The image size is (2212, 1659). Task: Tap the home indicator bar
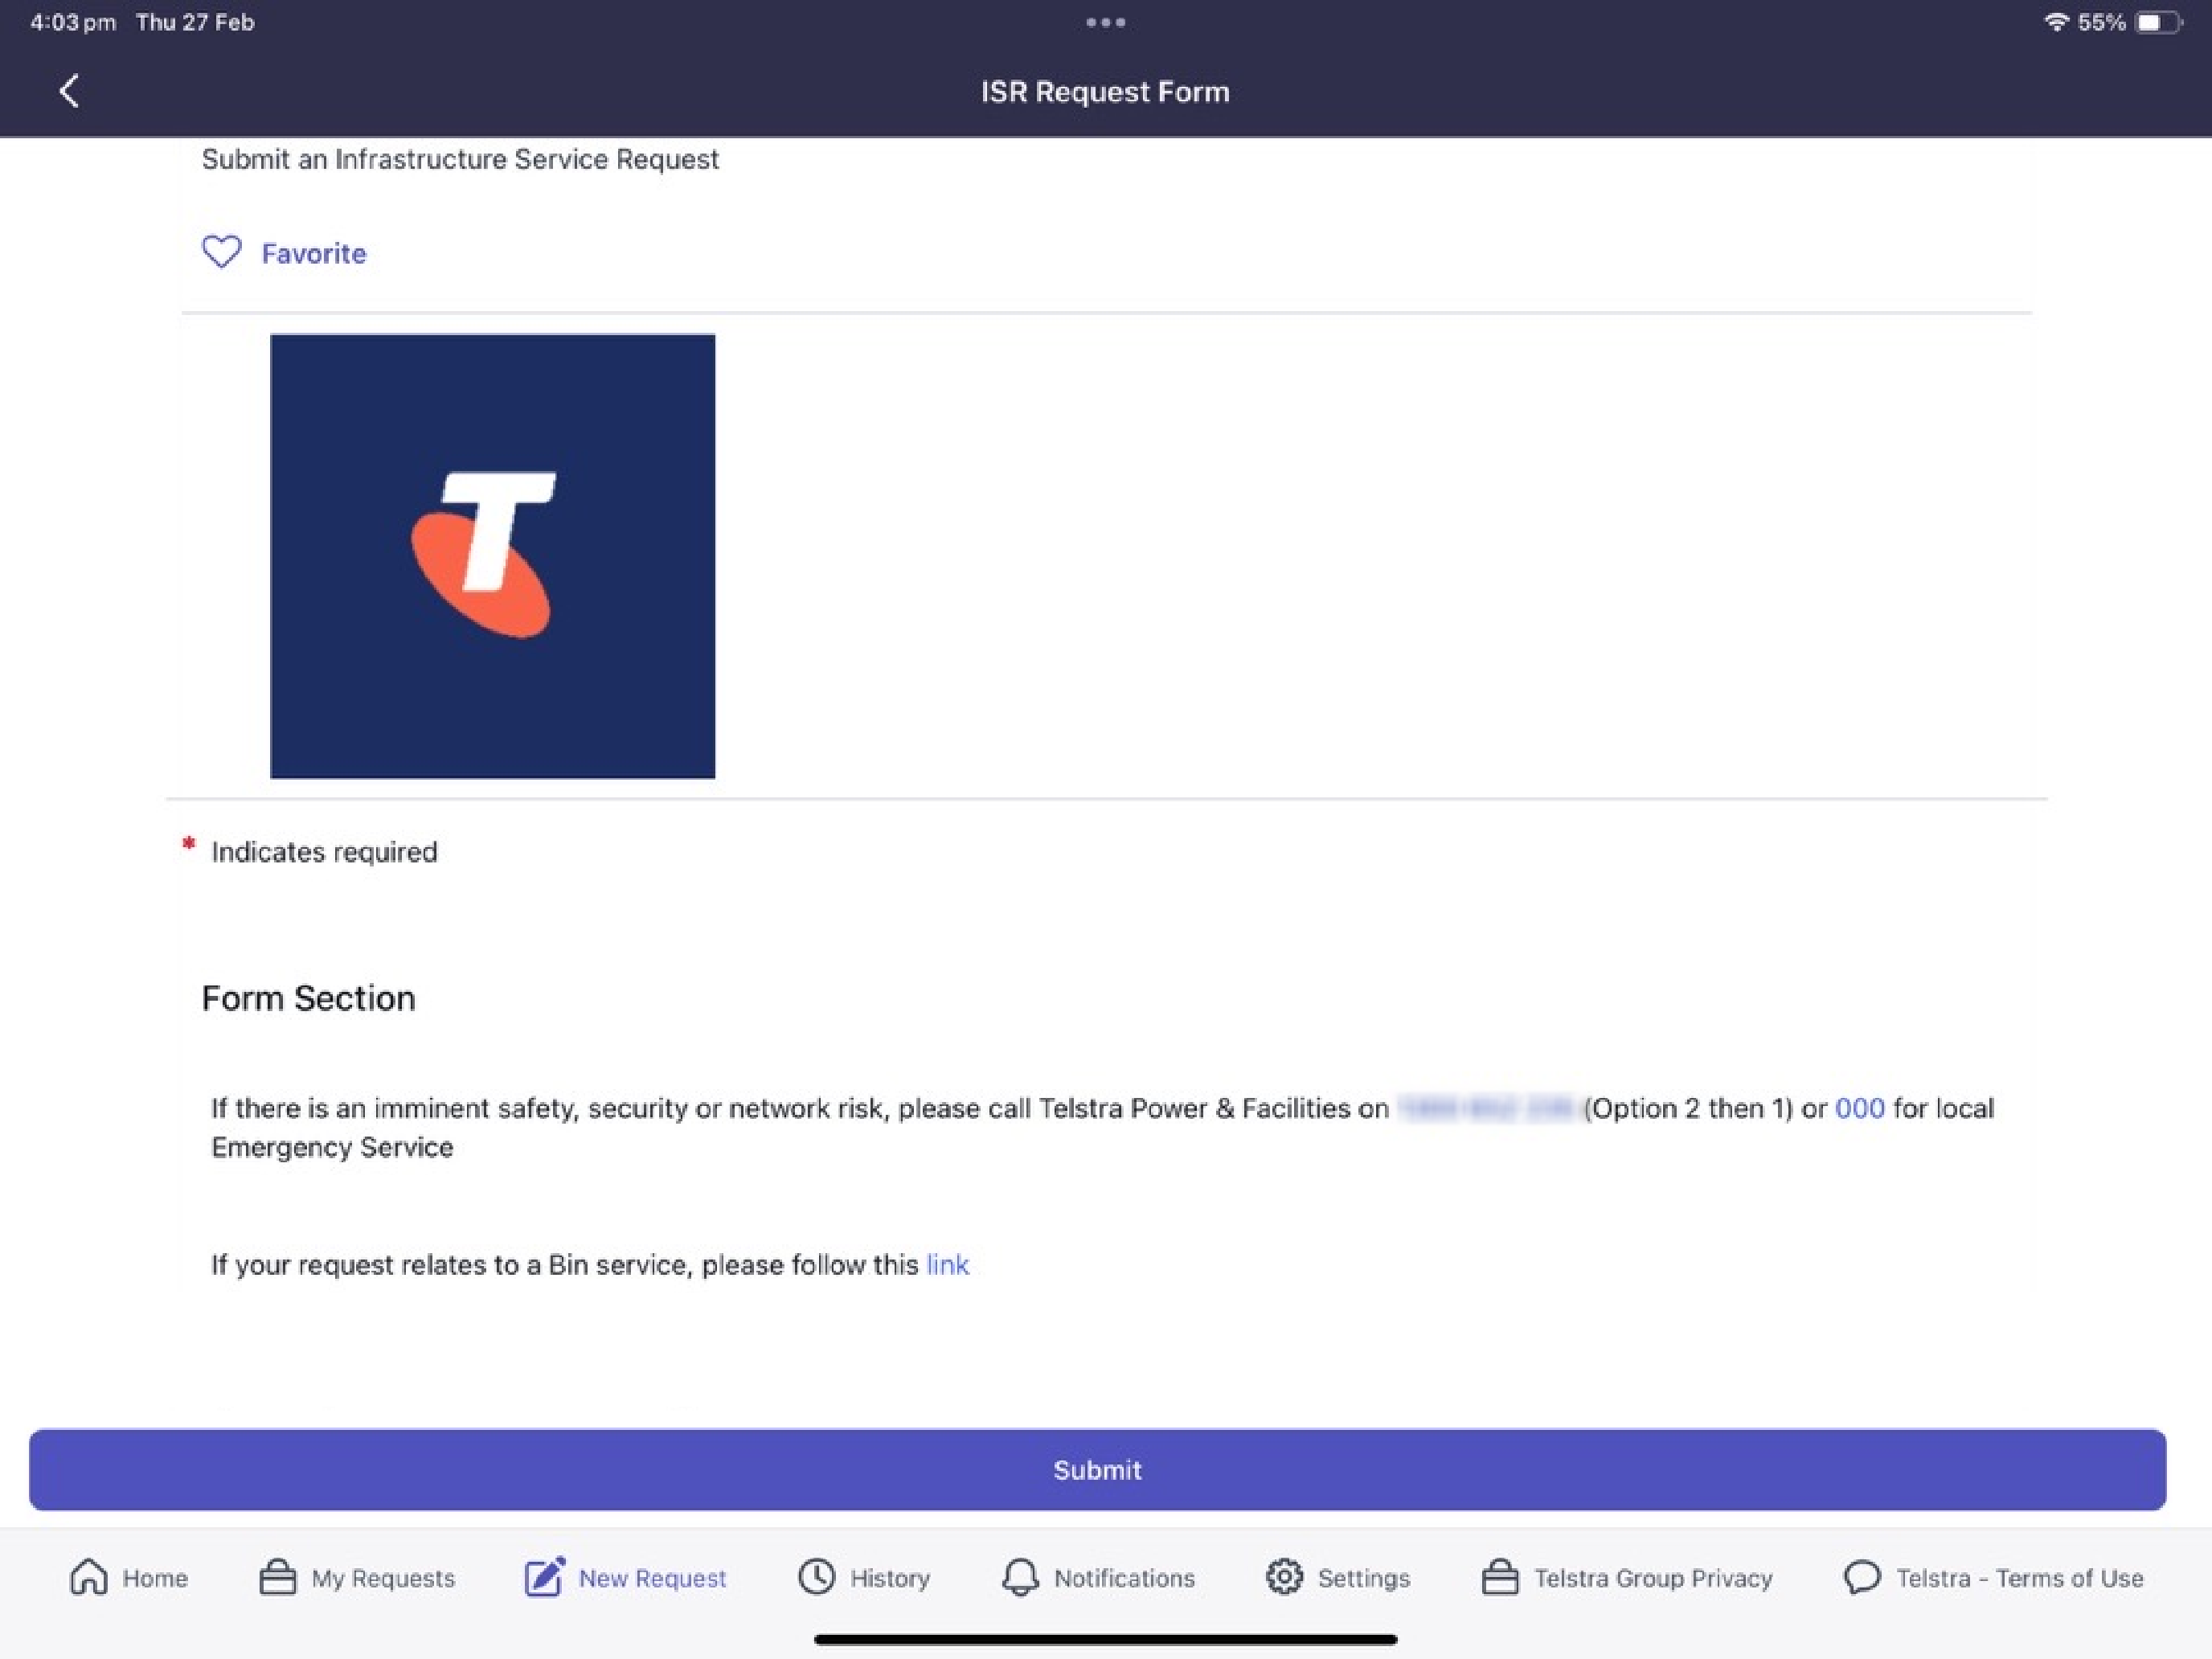click(x=1105, y=1639)
